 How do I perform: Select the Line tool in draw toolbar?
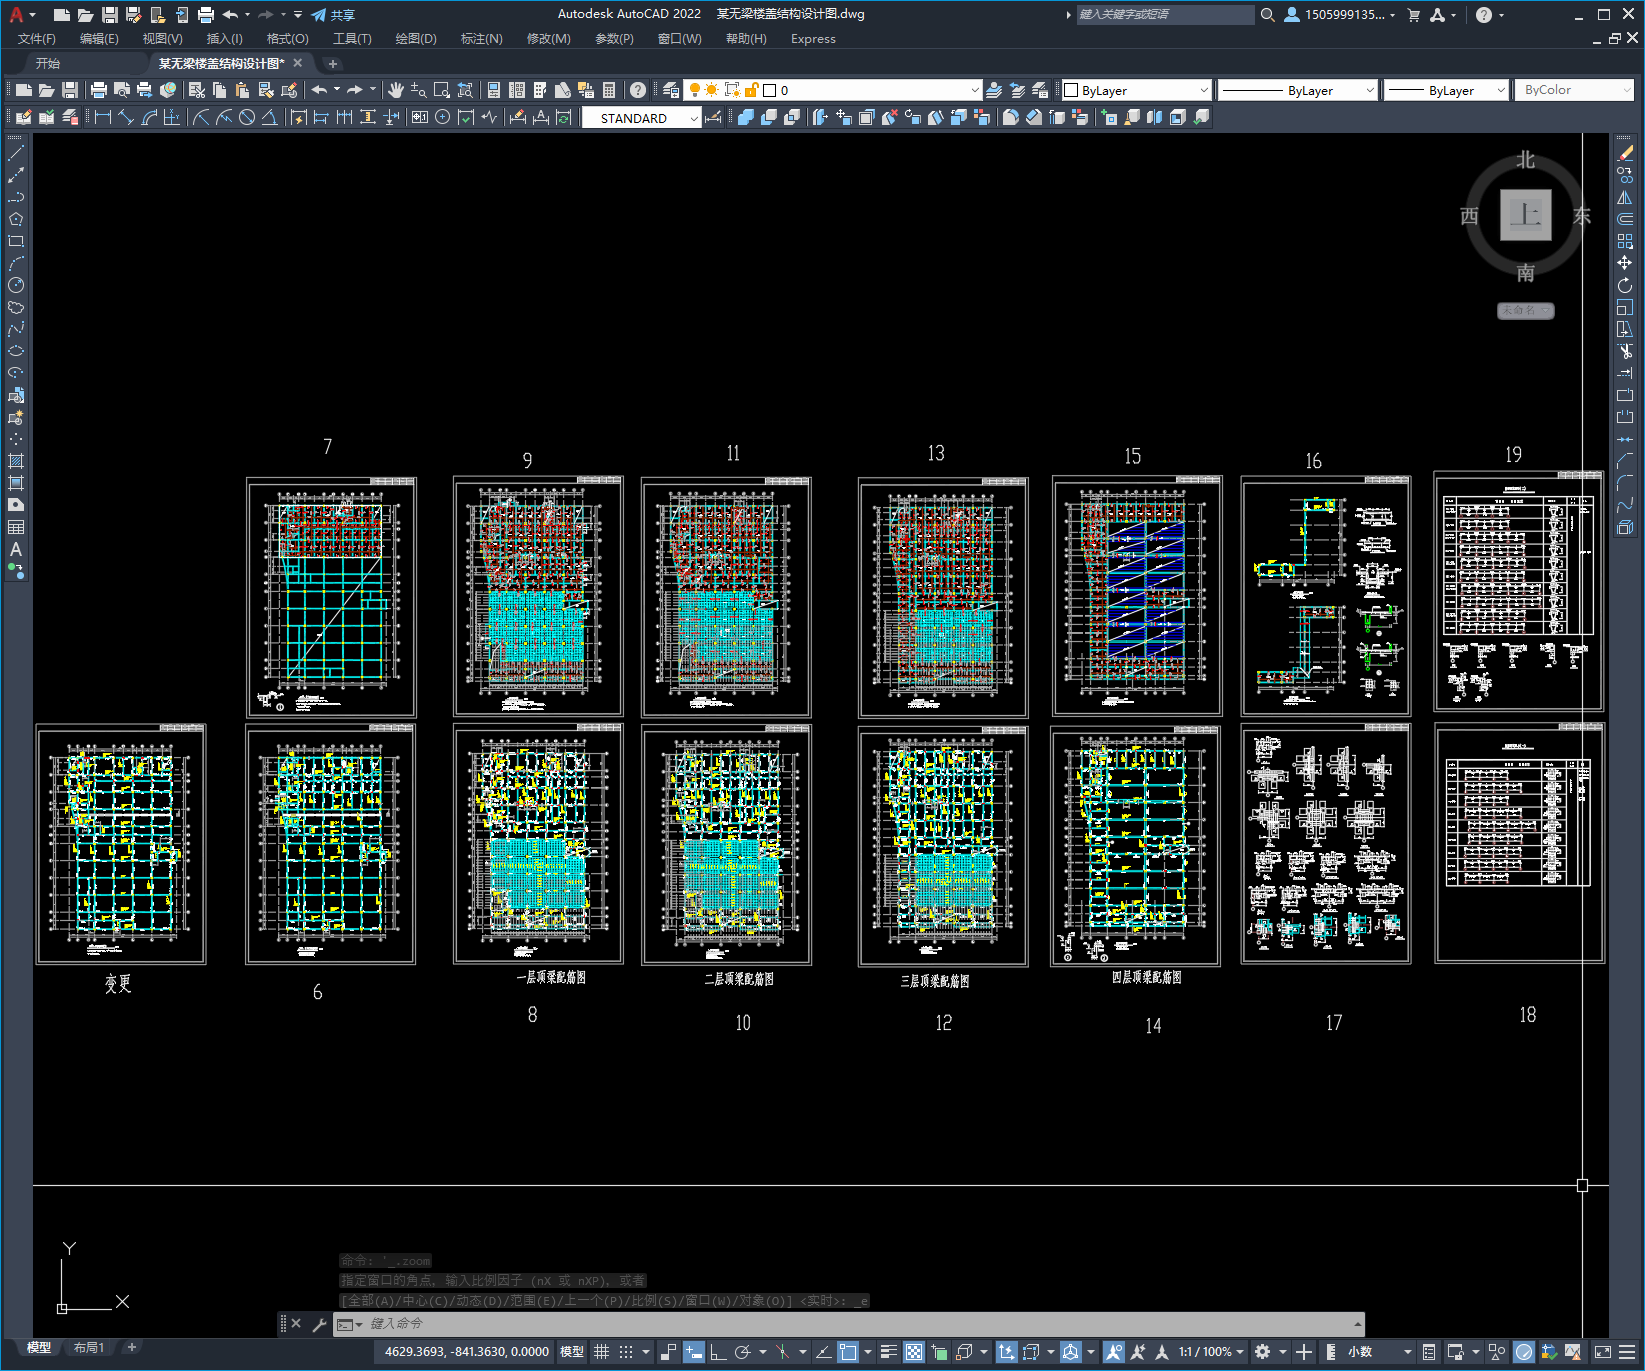(x=16, y=153)
